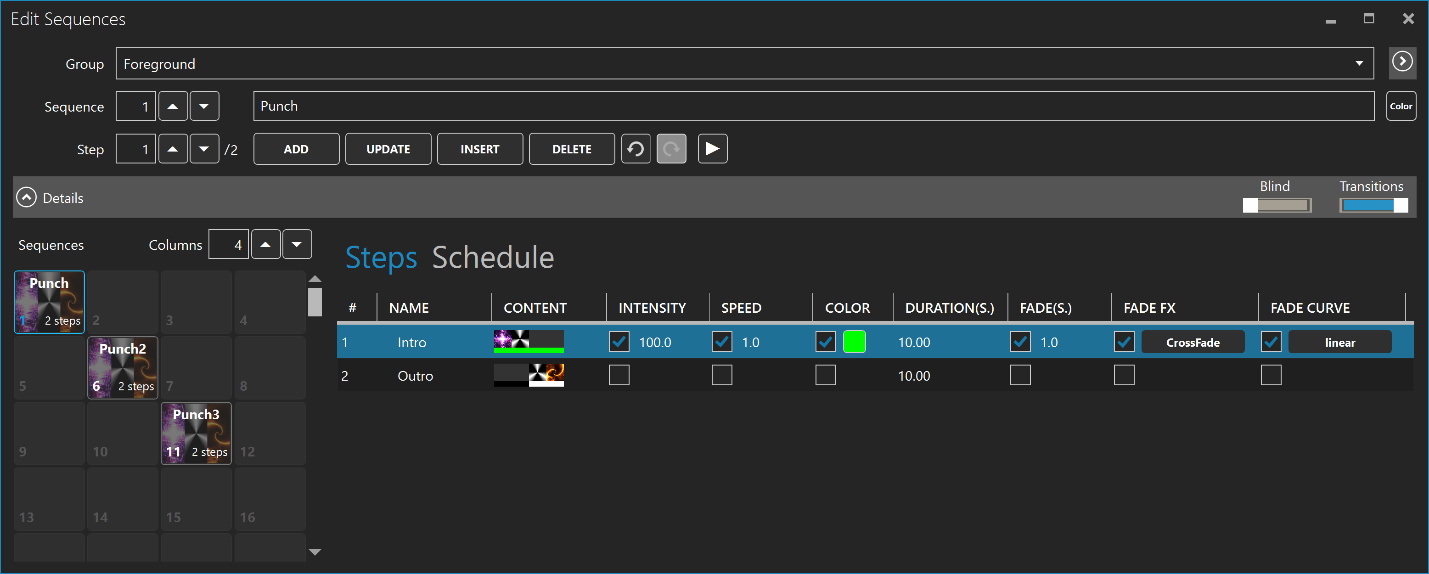The image size is (1429, 574).
Task: Increase the Step number with up arrow
Action: click(x=173, y=149)
